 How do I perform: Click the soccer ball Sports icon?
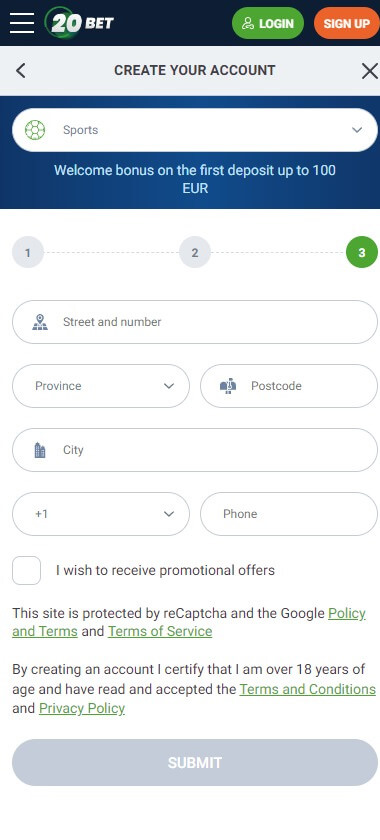(35, 130)
